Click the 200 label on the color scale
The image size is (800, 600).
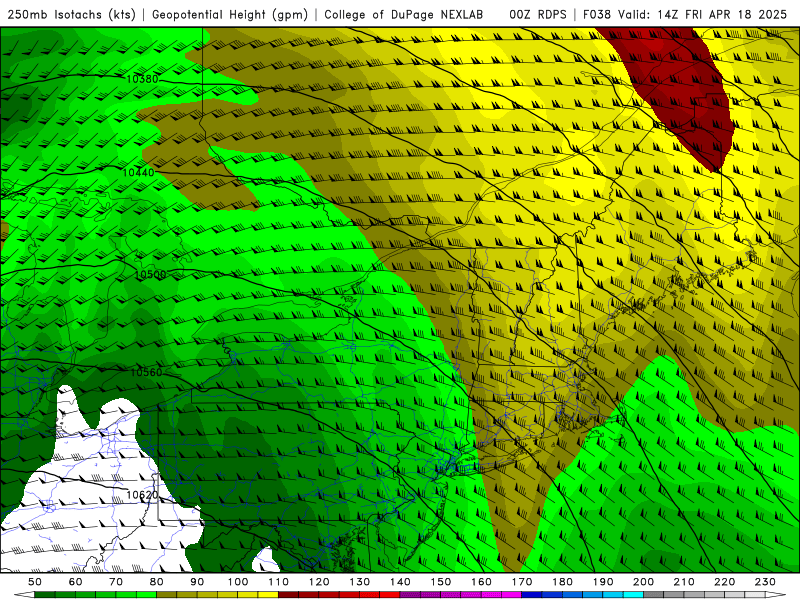click(x=644, y=582)
